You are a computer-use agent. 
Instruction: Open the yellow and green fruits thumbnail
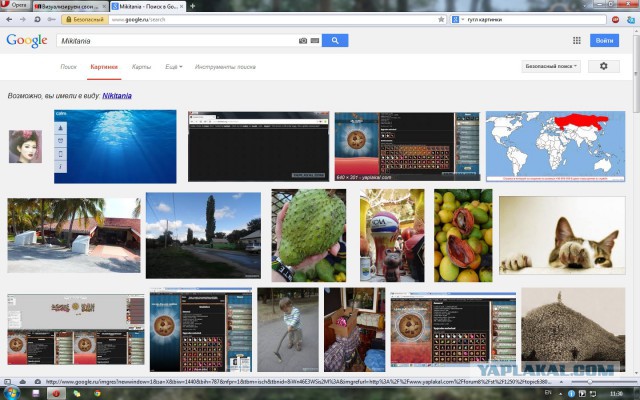(x=463, y=236)
